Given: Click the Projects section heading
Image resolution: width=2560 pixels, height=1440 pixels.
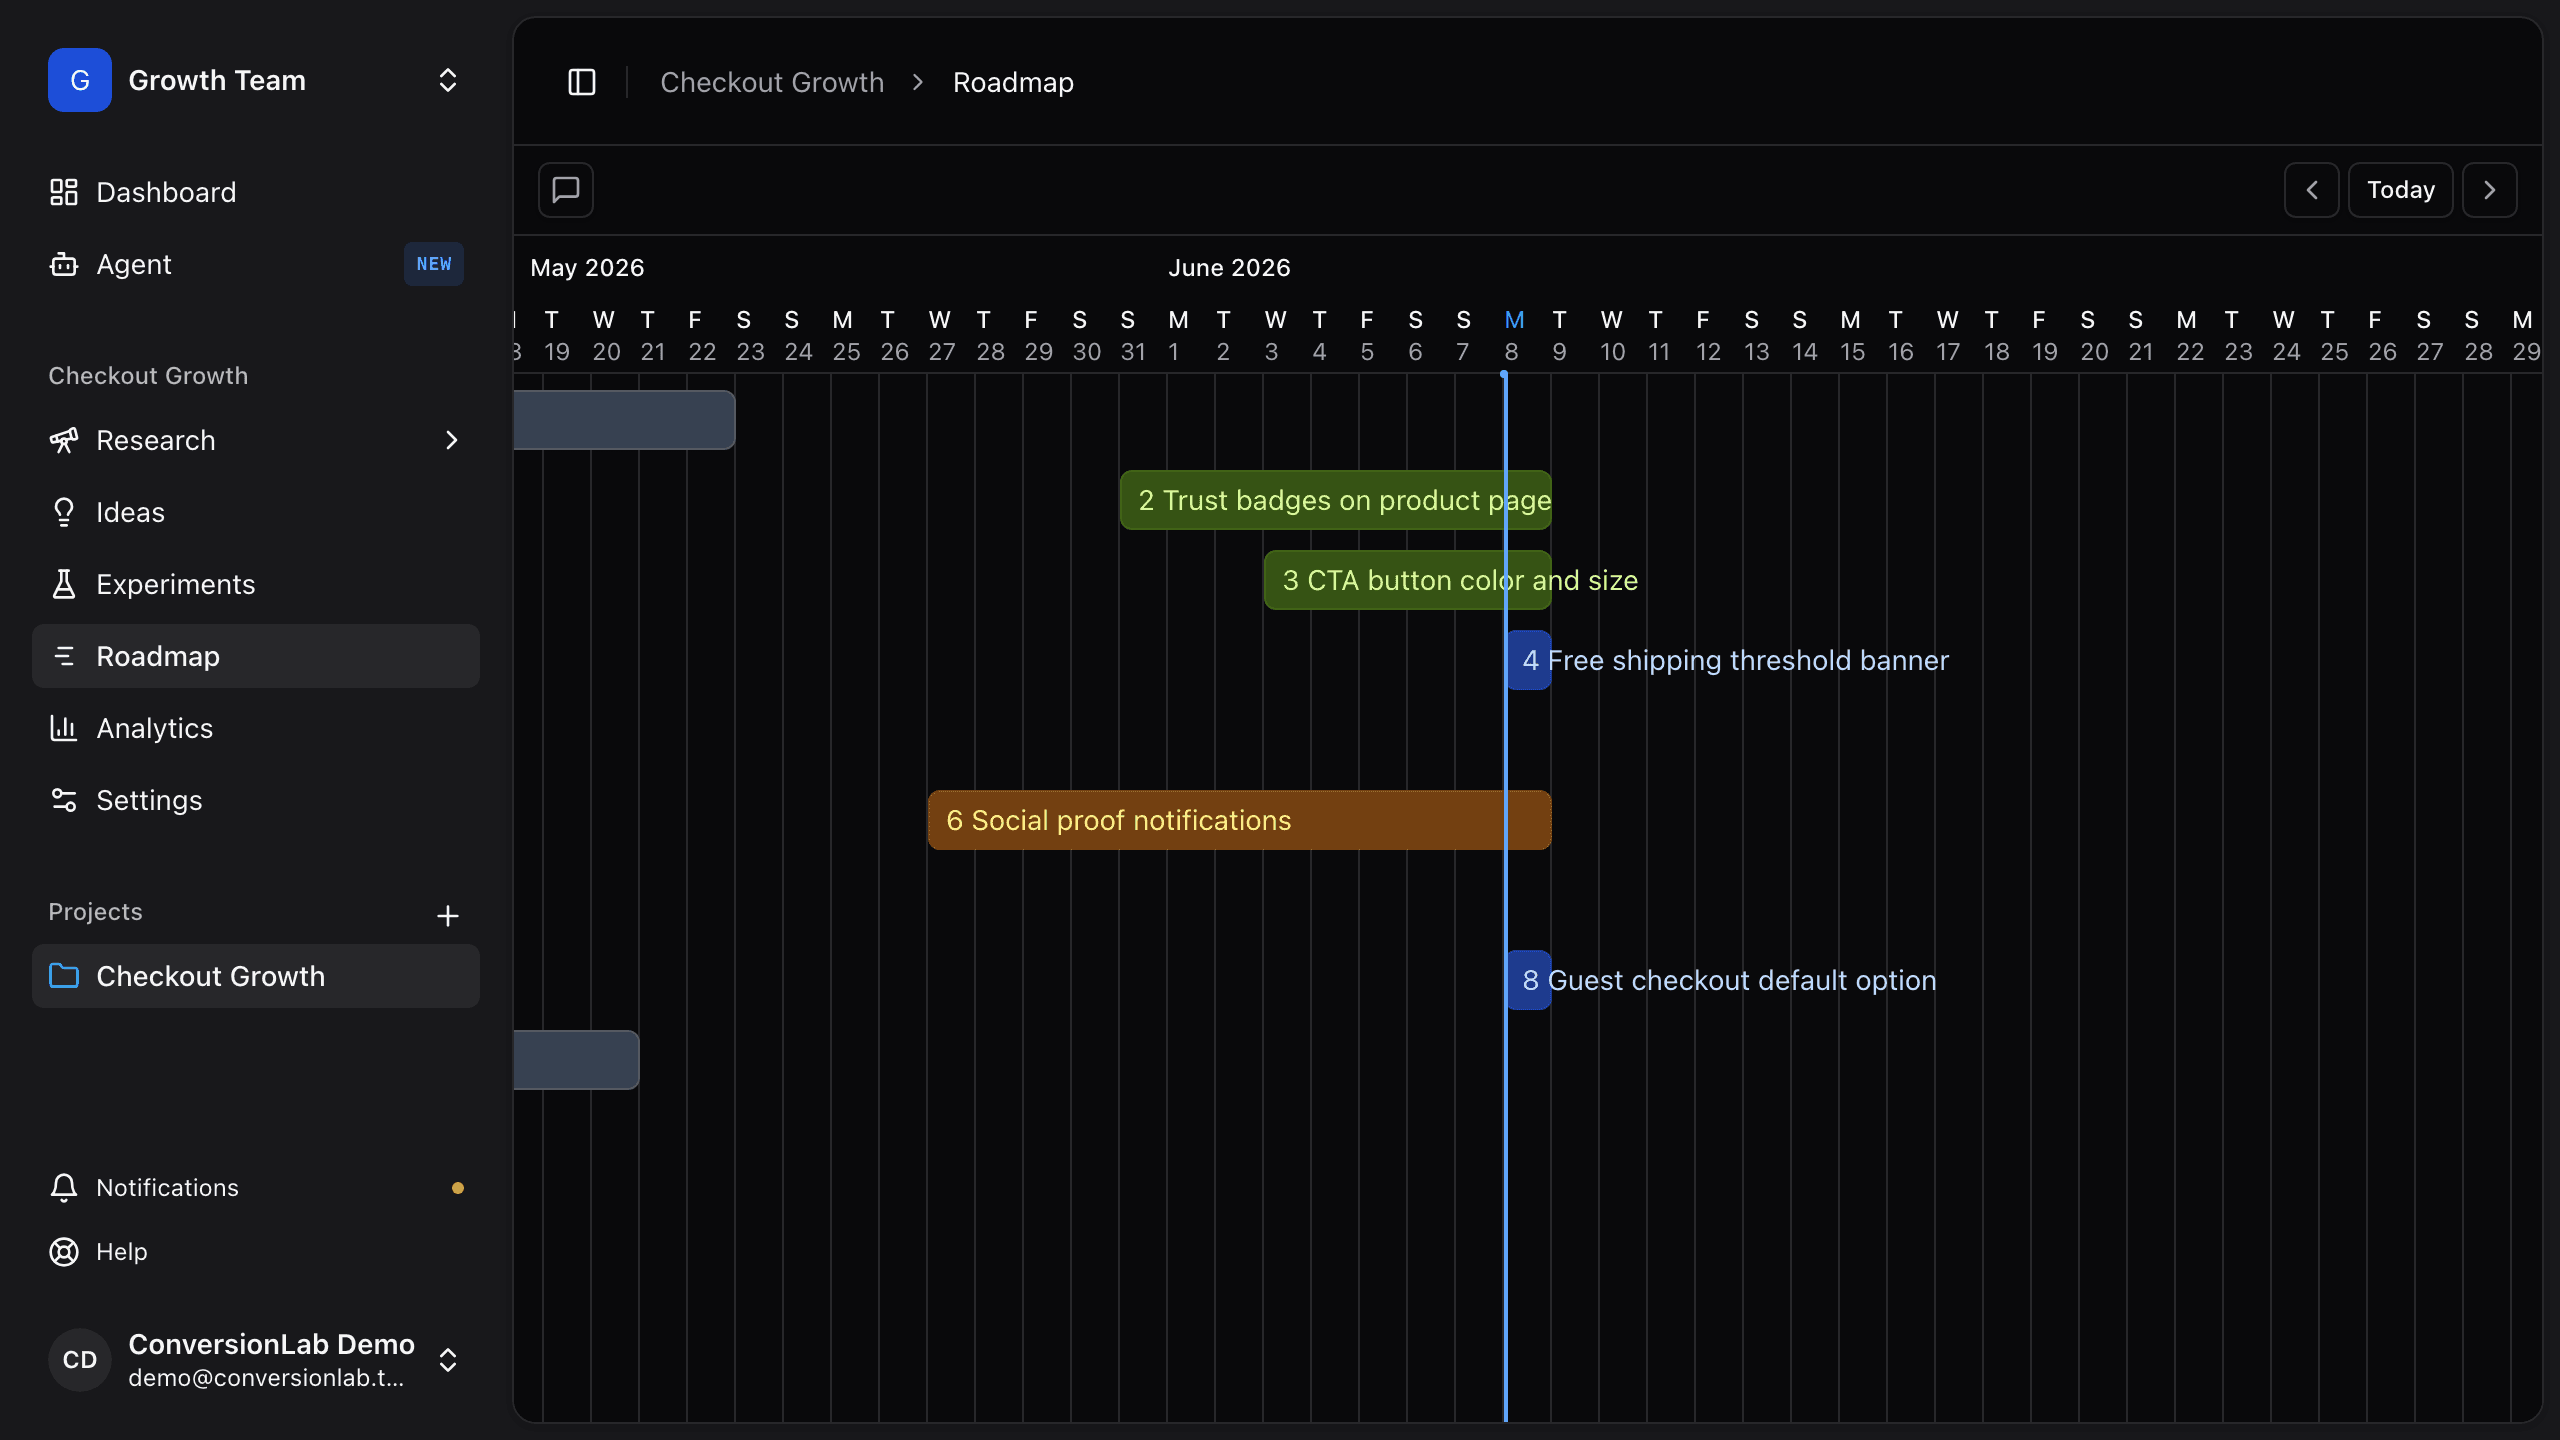Looking at the screenshot, I should point(96,912).
